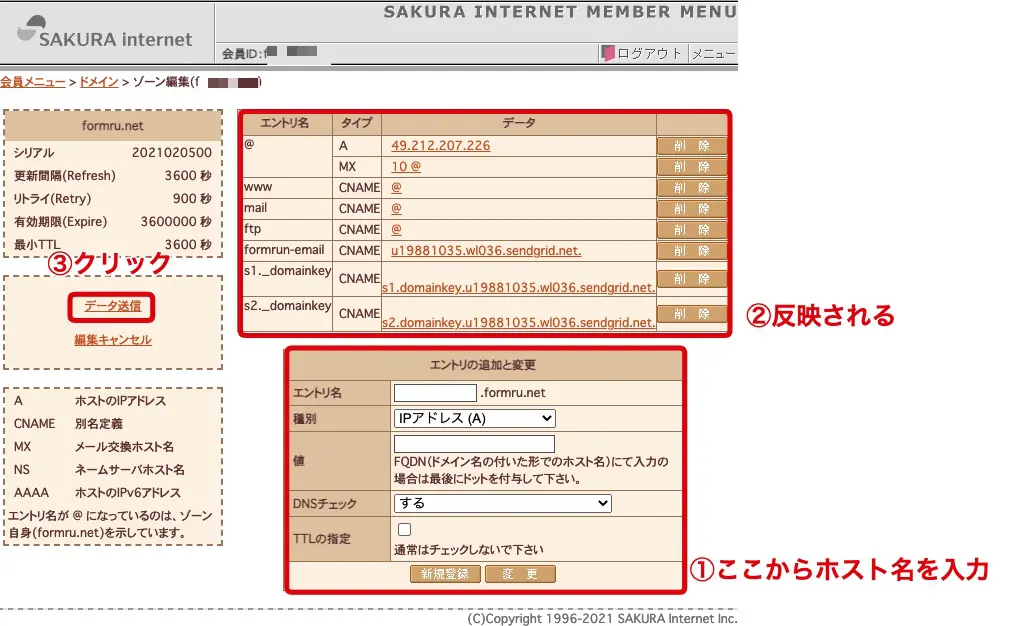The height and width of the screenshot is (626, 1018).
Task: Click the formrun-email entry name
Action: pyautogui.click(x=284, y=250)
